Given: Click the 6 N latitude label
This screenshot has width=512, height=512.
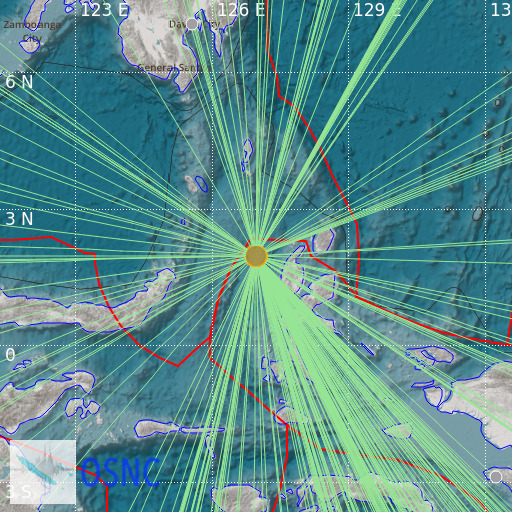Looking at the screenshot, I should pos(19,82).
